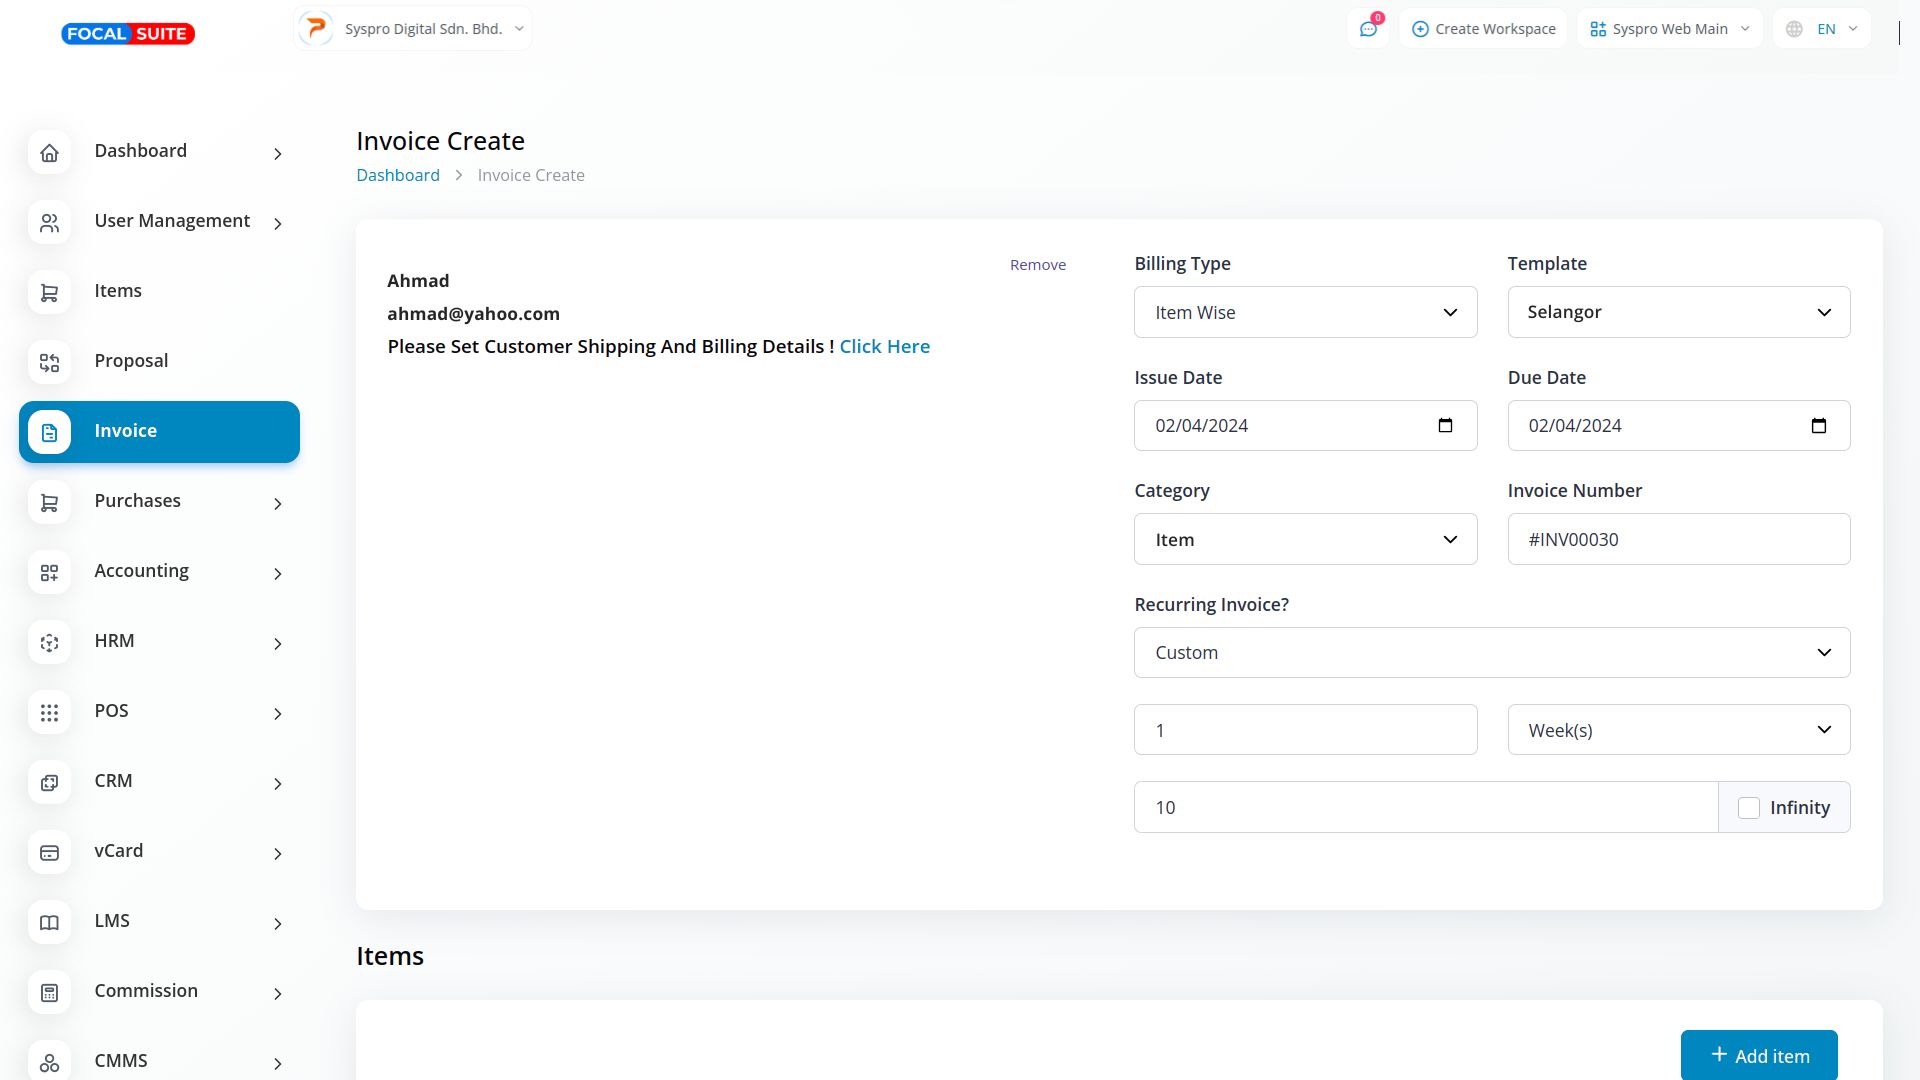Expand the Week(s) interval dropdown
This screenshot has height=1080, width=1920.
point(1678,730)
